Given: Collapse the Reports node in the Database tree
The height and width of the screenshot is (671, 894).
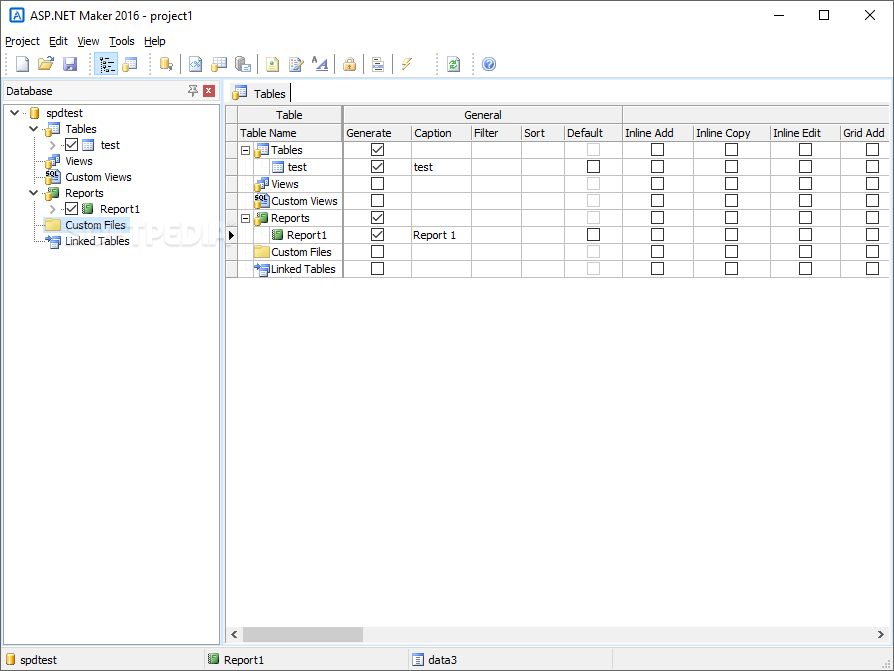Looking at the screenshot, I should pyautogui.click(x=34, y=193).
